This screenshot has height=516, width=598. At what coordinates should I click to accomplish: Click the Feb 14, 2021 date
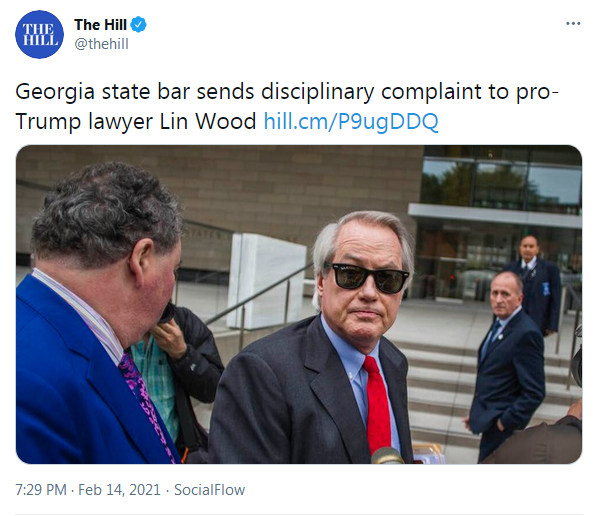pos(119,490)
